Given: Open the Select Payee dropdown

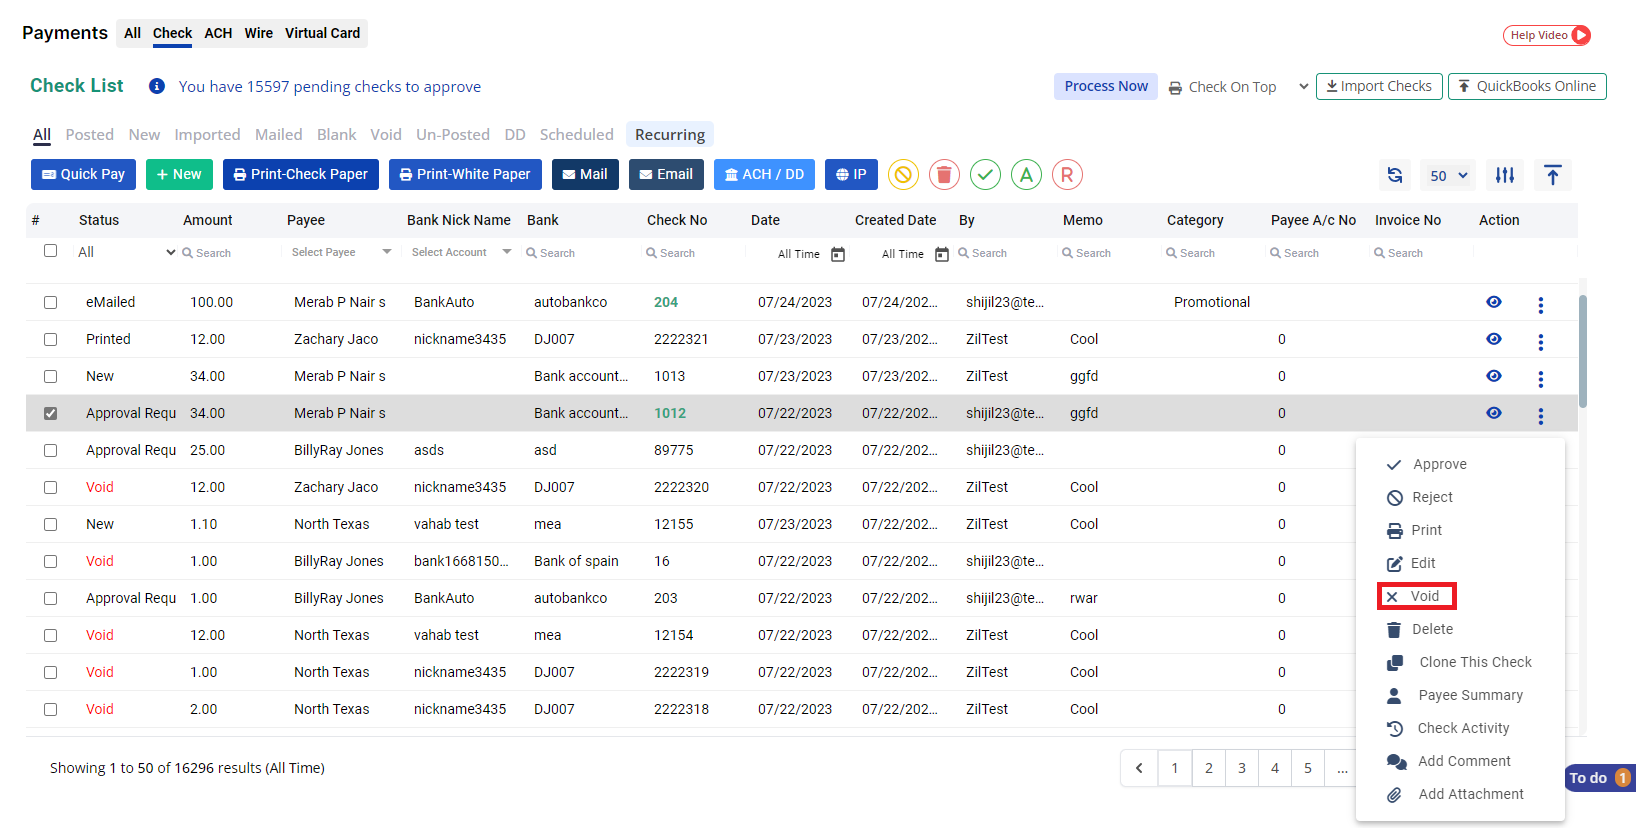Looking at the screenshot, I should [x=340, y=252].
